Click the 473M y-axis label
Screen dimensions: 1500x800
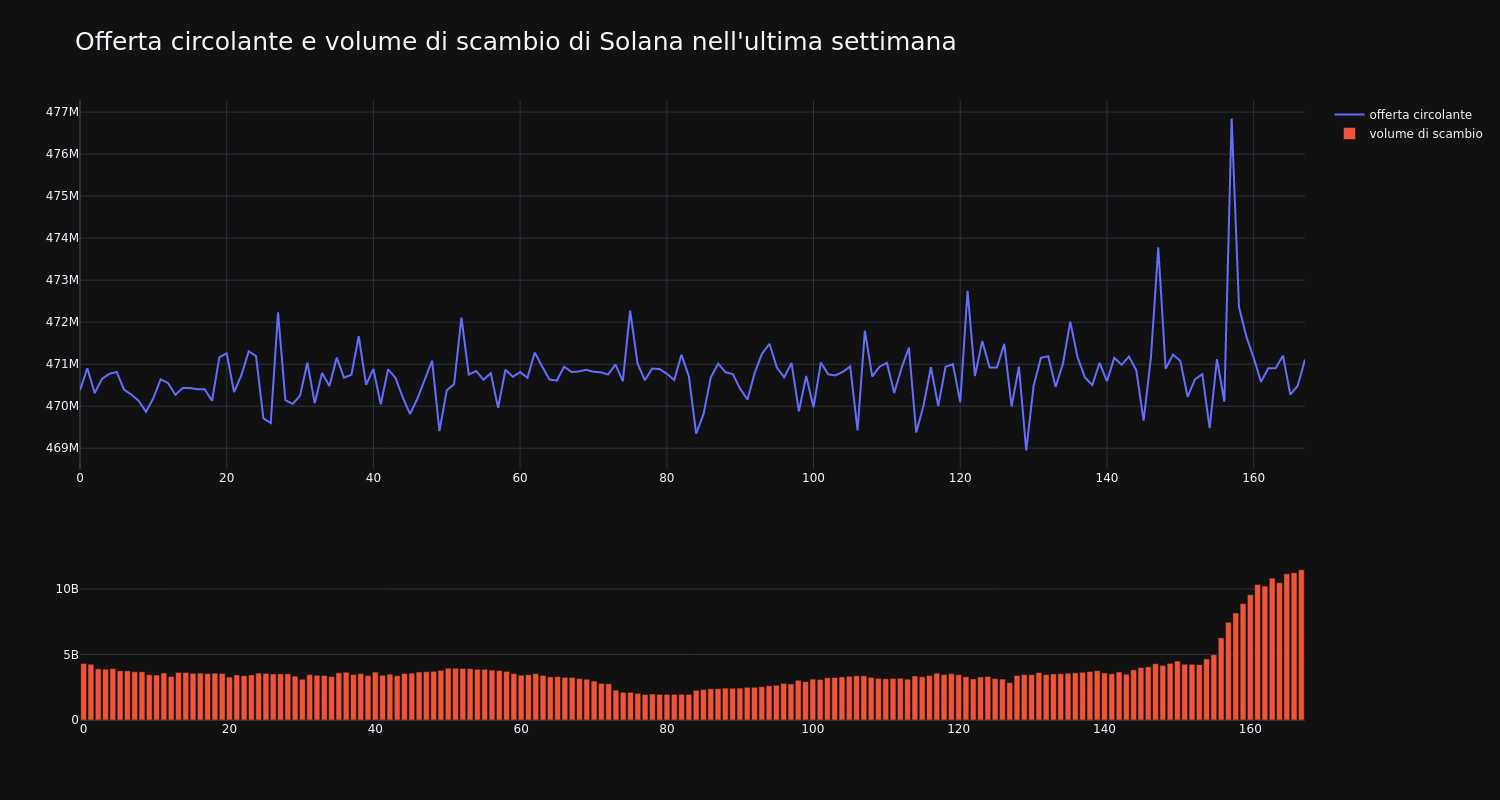62,280
